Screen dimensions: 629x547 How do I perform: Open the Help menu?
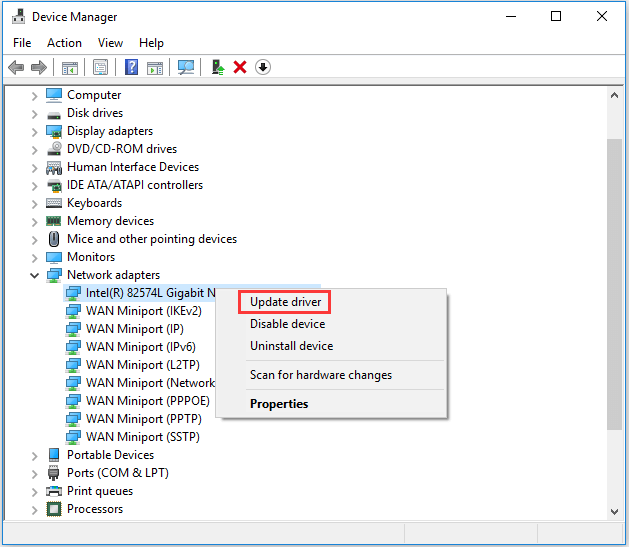click(151, 43)
